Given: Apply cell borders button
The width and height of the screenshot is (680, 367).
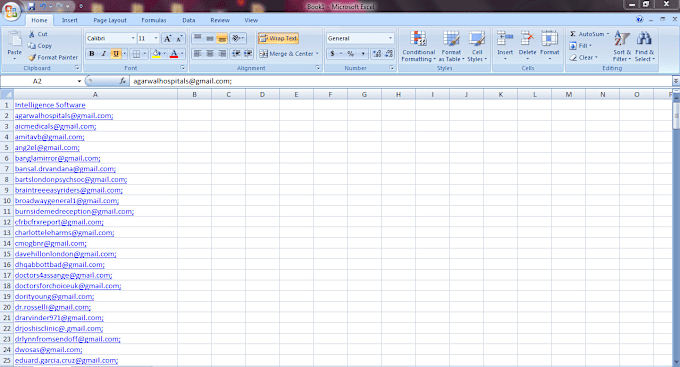Looking at the screenshot, I should coord(136,54).
